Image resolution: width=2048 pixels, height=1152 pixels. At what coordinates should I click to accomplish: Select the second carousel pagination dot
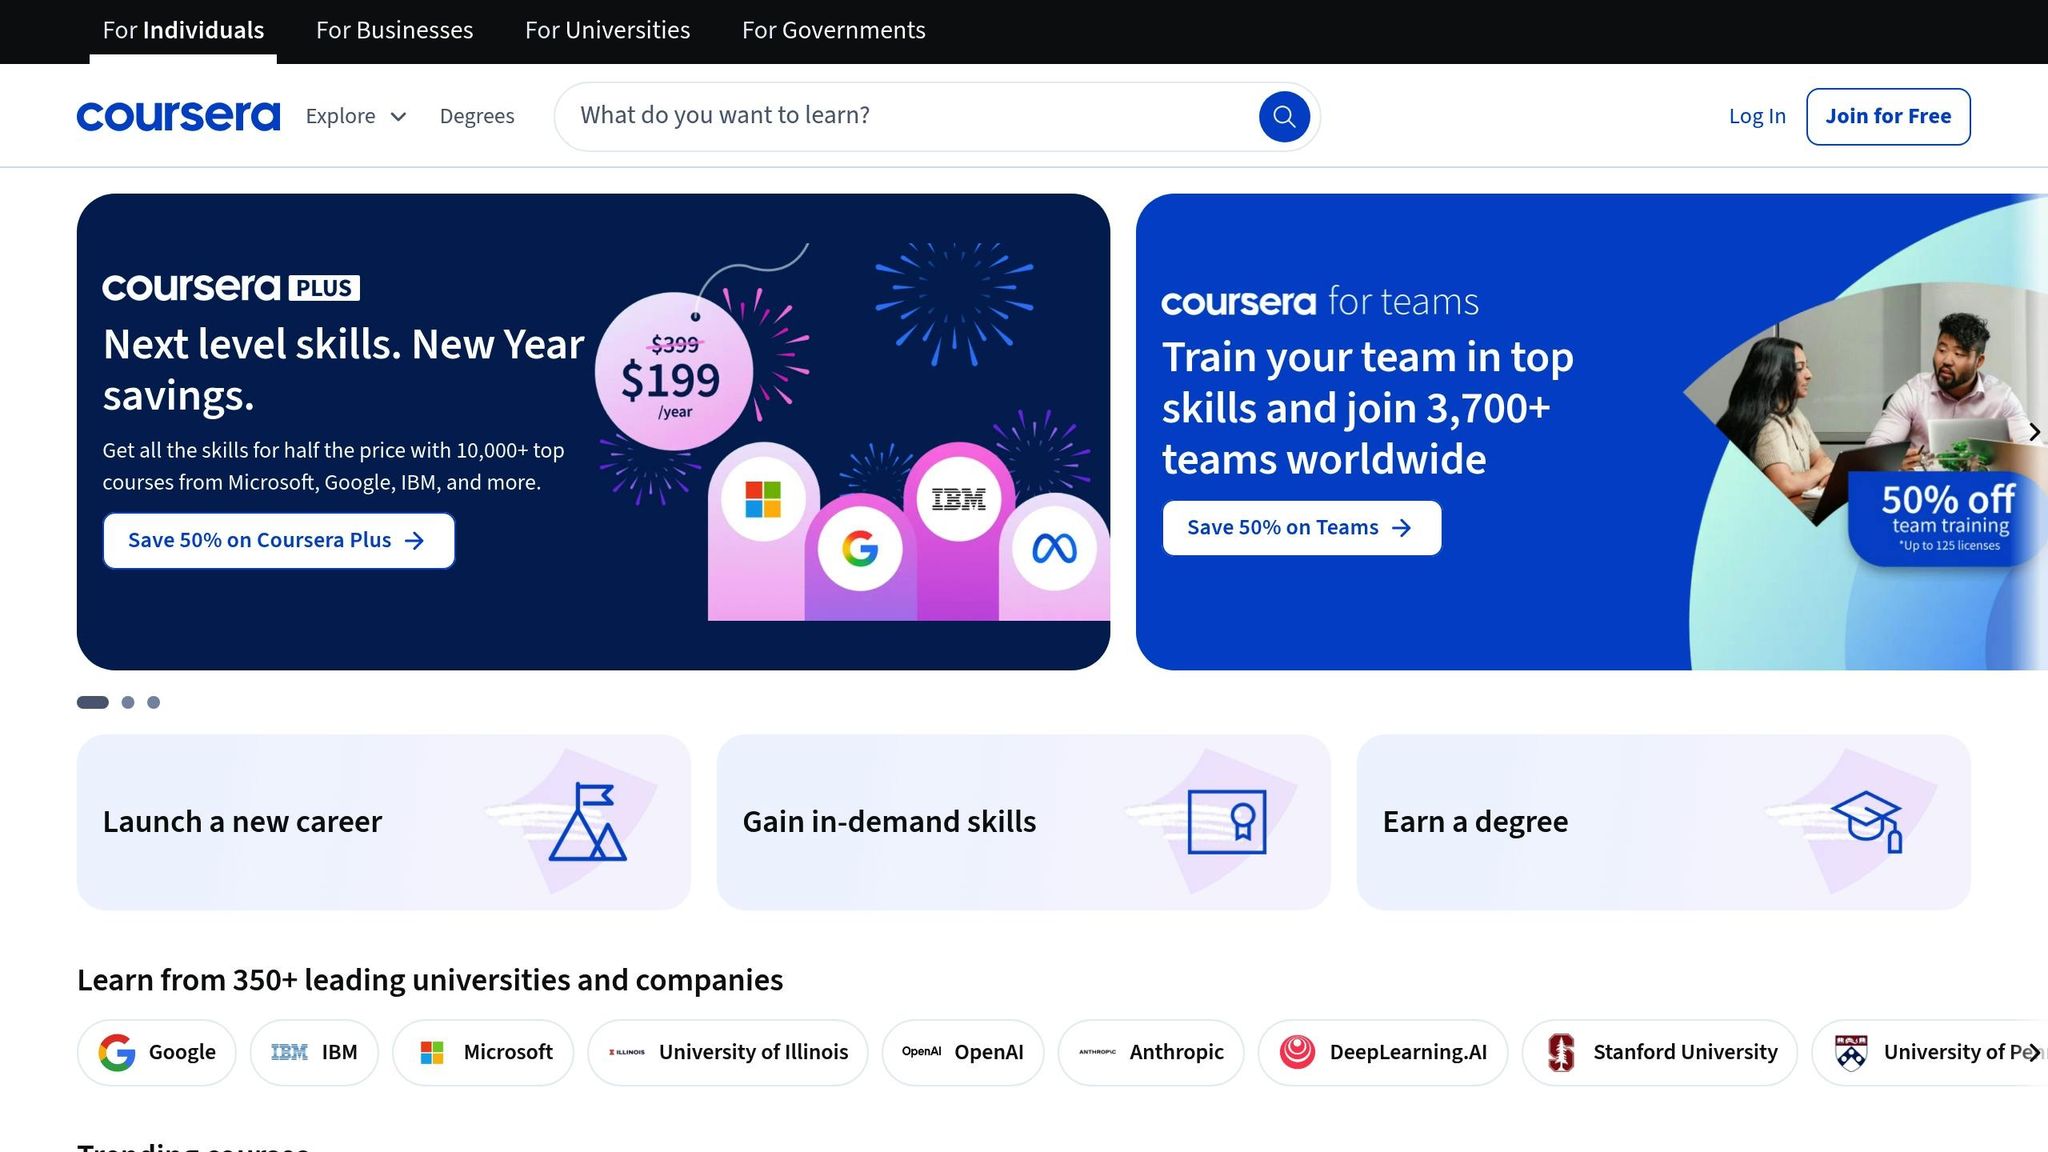(x=127, y=702)
